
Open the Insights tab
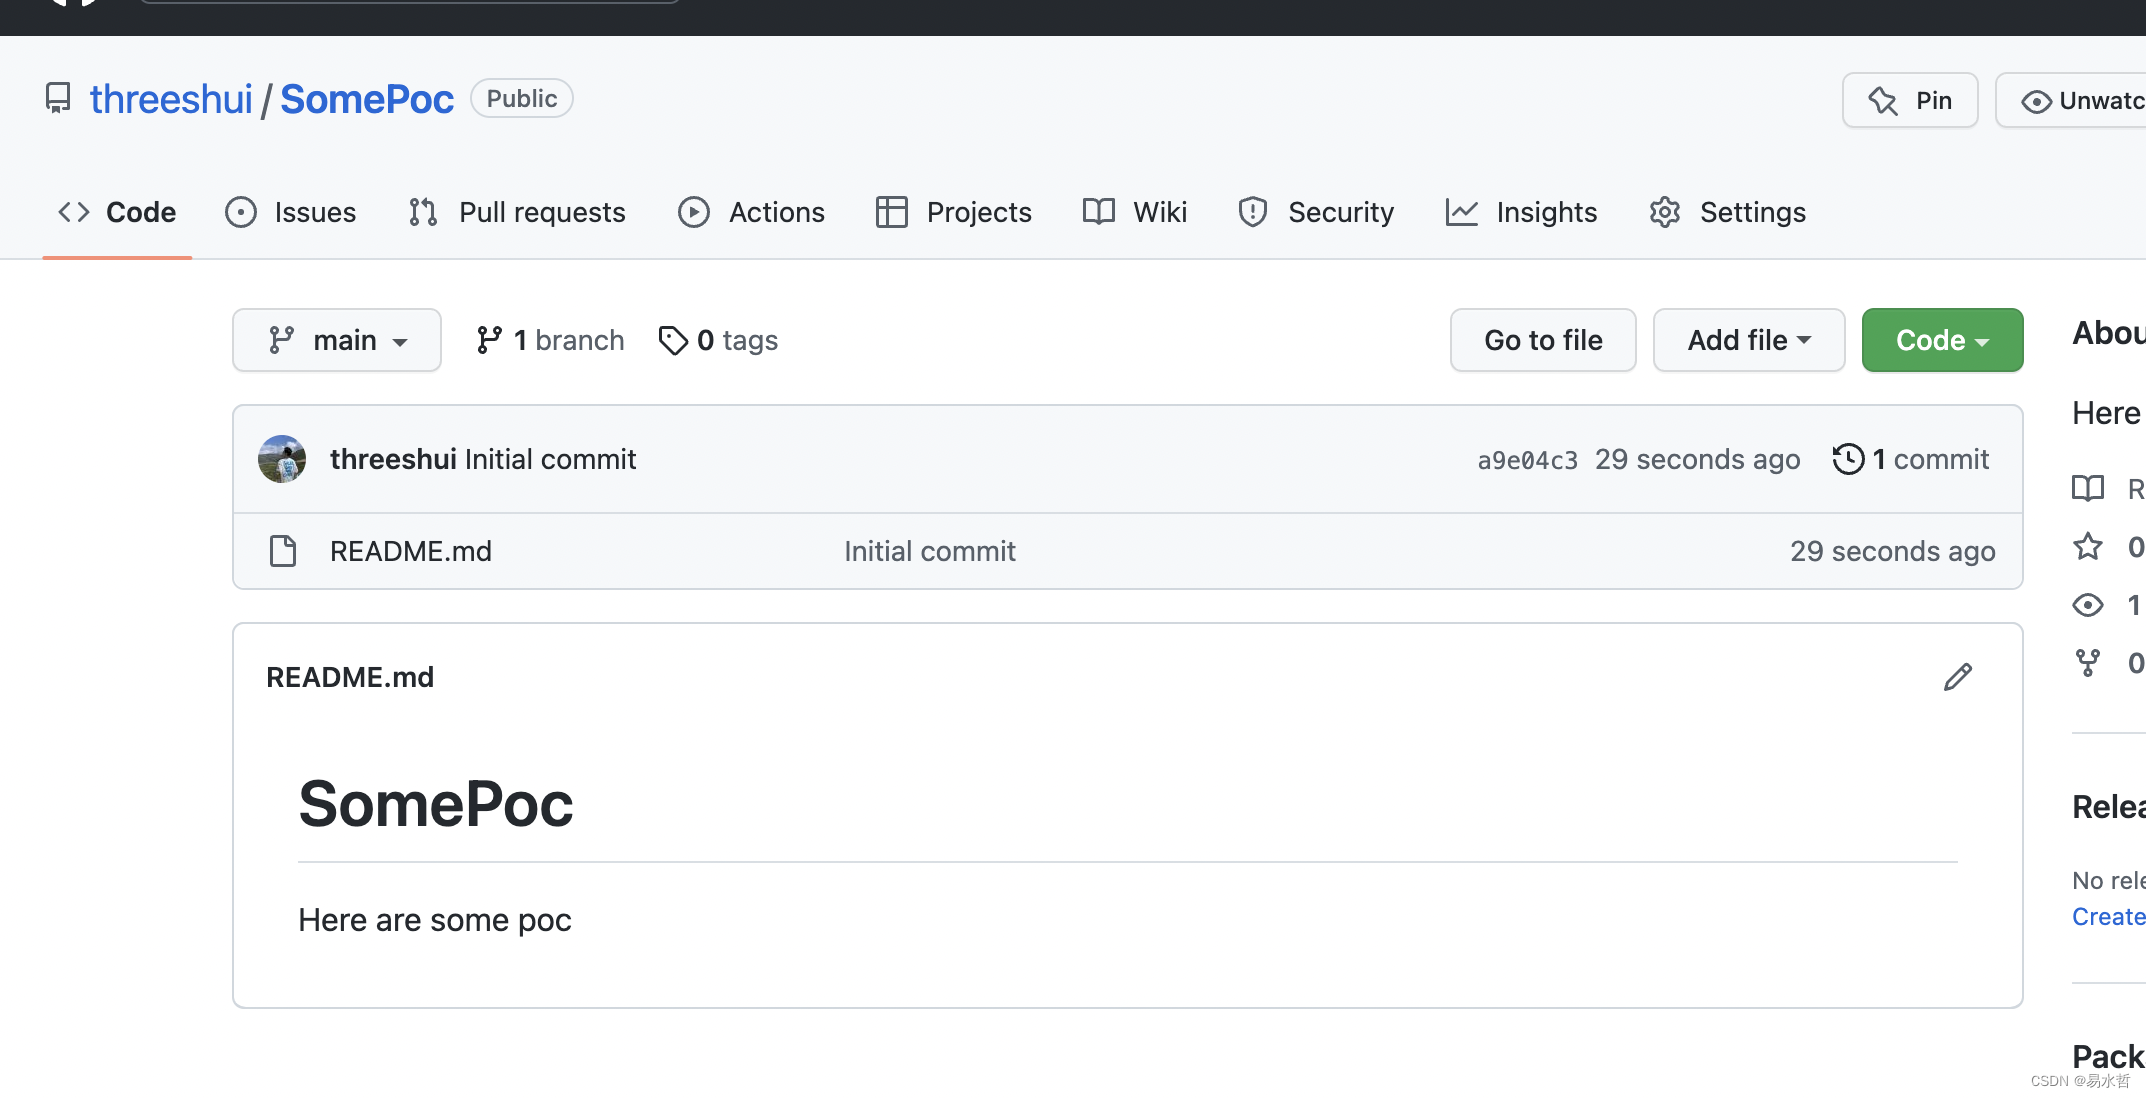point(1522,212)
